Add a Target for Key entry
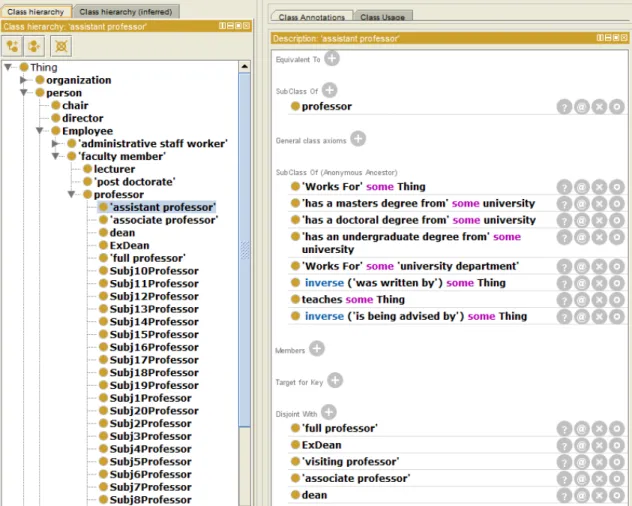The height and width of the screenshot is (506, 632). click(x=335, y=380)
